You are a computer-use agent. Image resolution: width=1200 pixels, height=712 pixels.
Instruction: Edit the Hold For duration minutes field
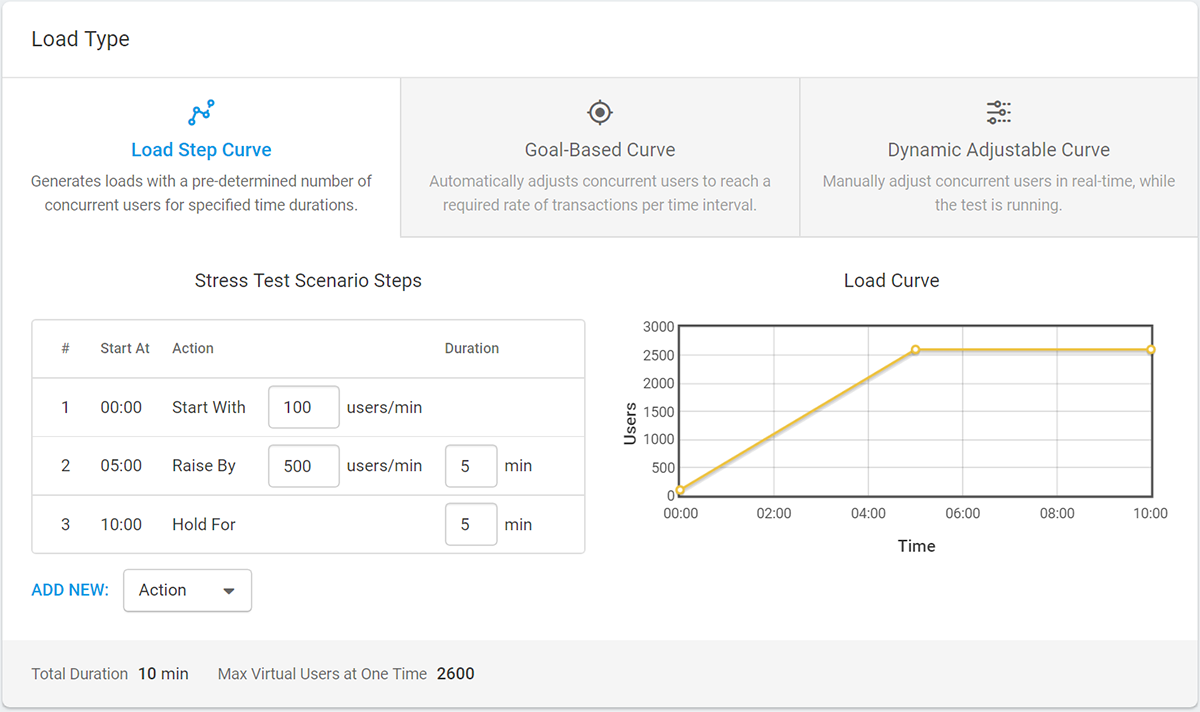471,524
